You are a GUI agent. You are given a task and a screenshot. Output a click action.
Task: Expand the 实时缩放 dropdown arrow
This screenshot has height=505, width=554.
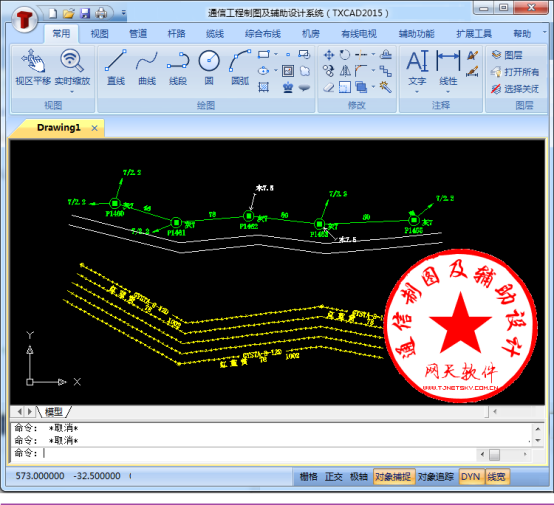pos(72,92)
